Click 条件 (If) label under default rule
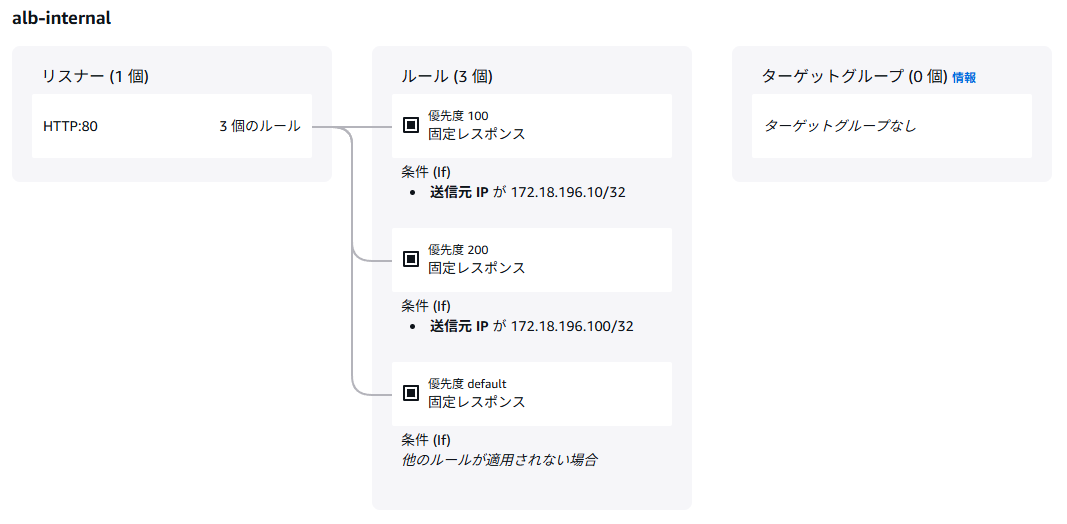 click(426, 439)
